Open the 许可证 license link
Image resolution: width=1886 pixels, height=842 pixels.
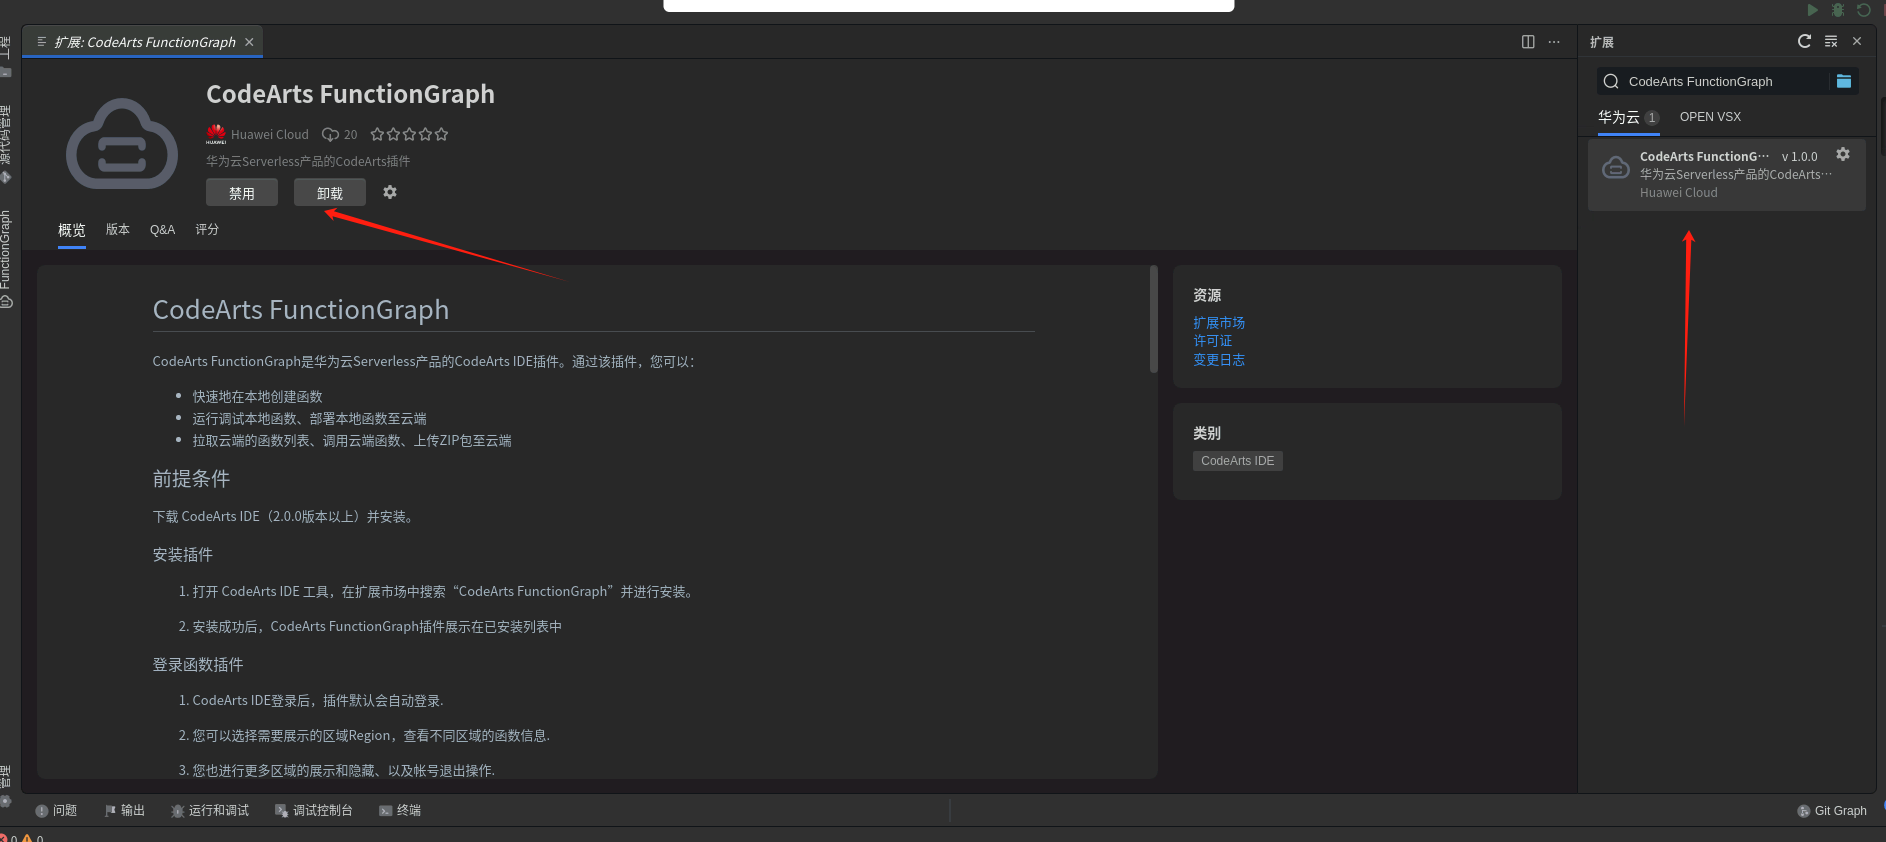[x=1213, y=341]
